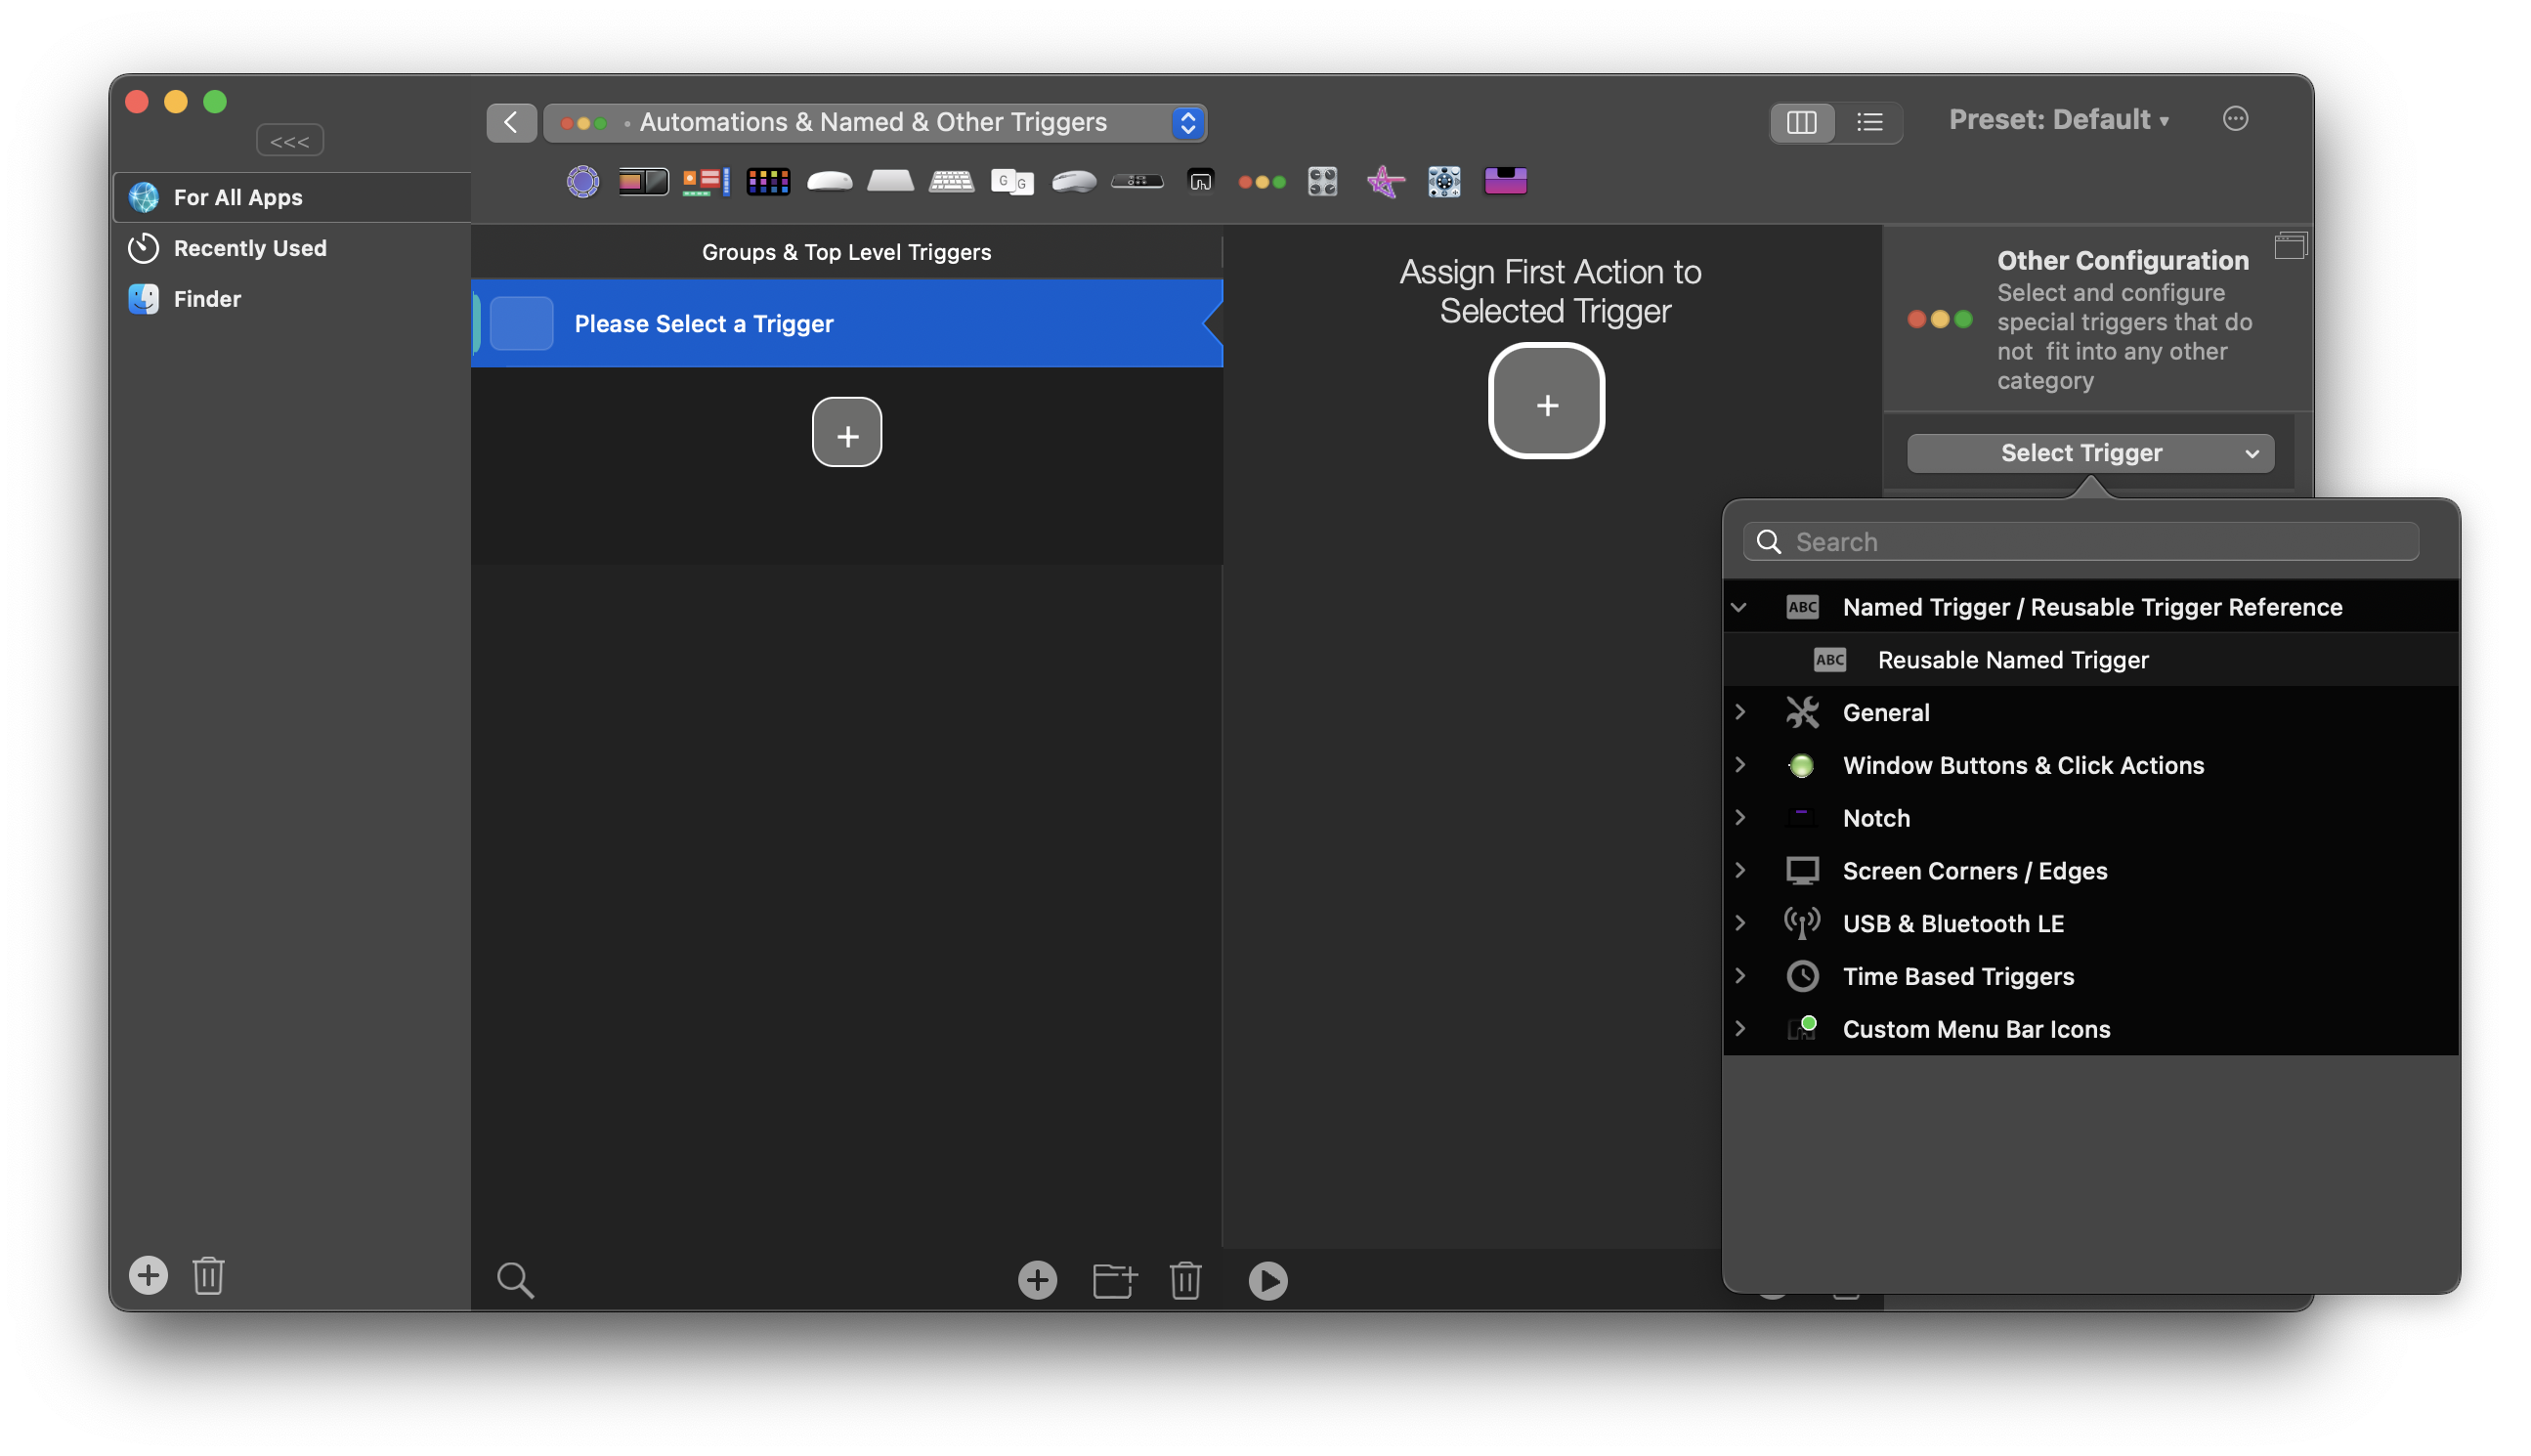Image resolution: width=2531 pixels, height=1456 pixels.
Task: Select the Touch Bar triggers icon
Action: click(643, 181)
